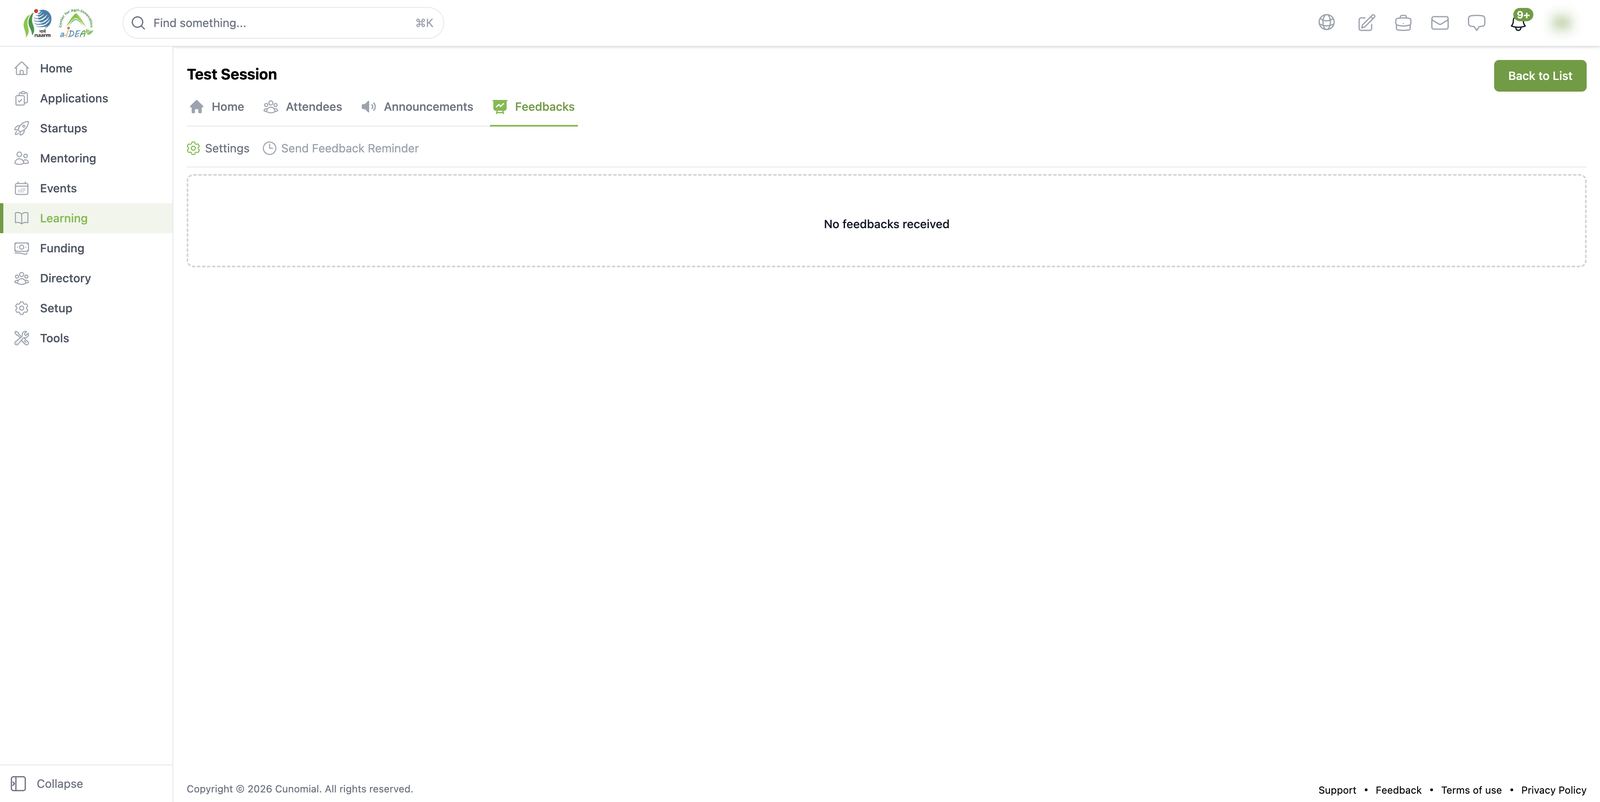
Task: Click the organization logo at top left
Action: pos(58,22)
